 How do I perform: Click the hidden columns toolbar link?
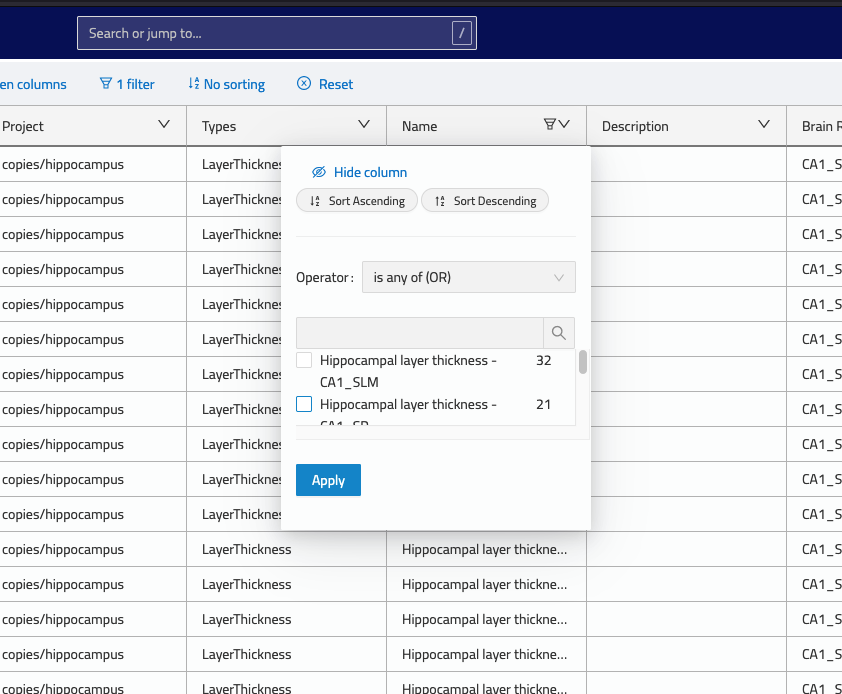(x=33, y=84)
